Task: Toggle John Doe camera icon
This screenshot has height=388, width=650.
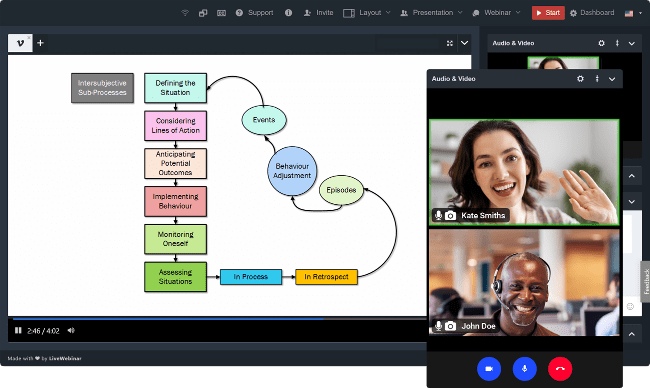Action: click(x=450, y=326)
